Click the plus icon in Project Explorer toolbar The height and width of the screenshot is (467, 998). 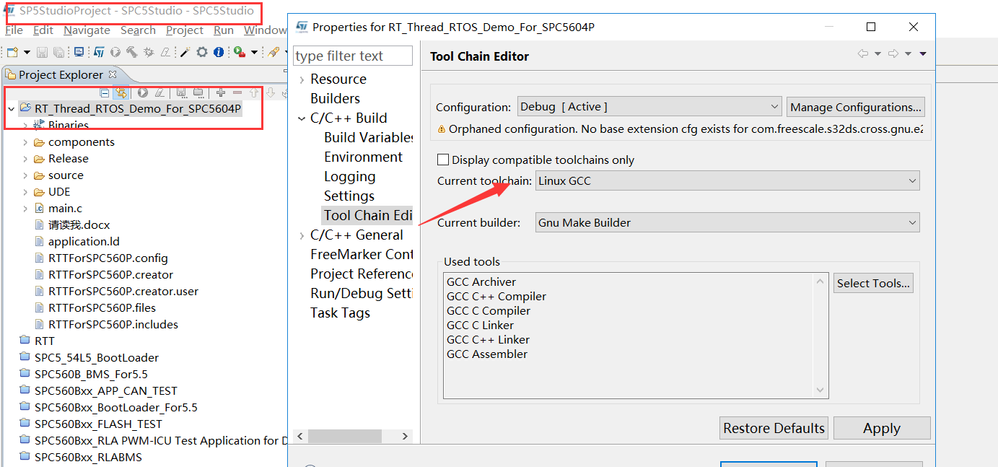(x=220, y=93)
